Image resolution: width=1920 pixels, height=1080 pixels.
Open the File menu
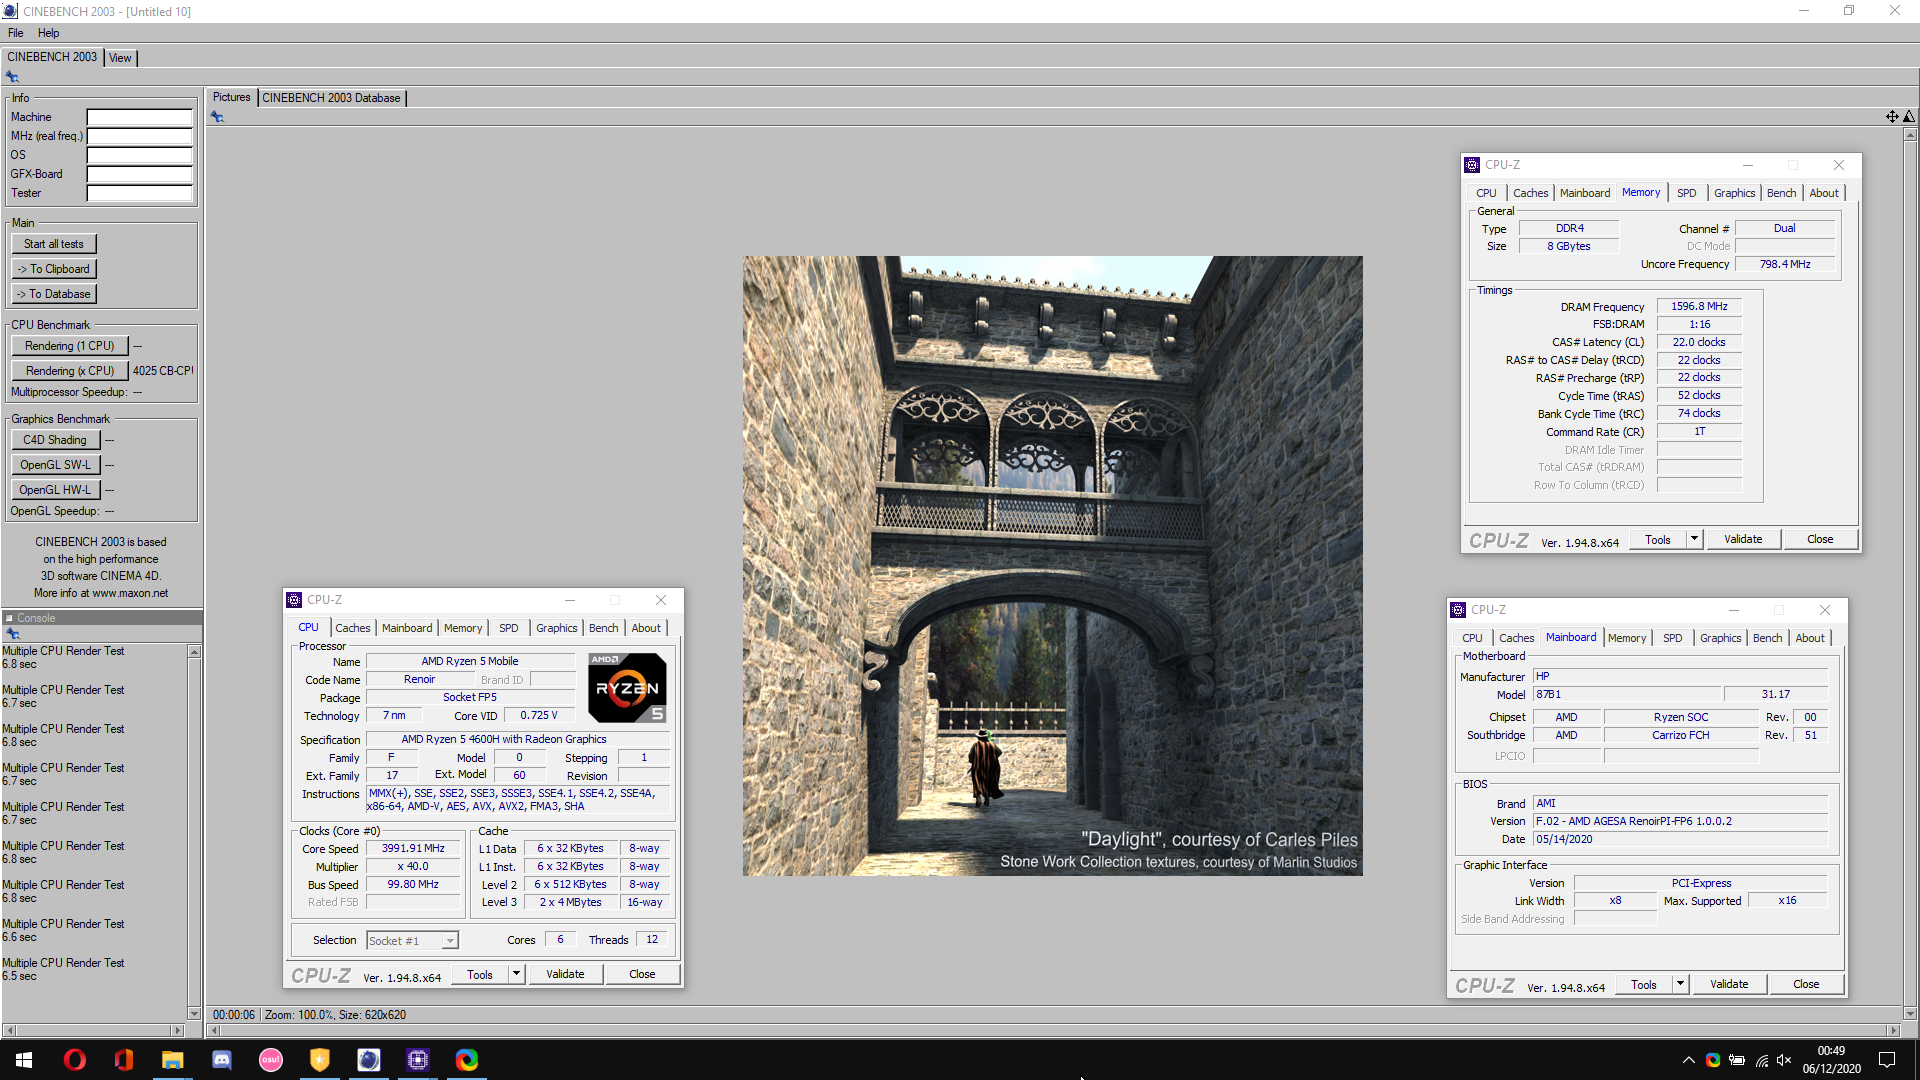point(16,33)
